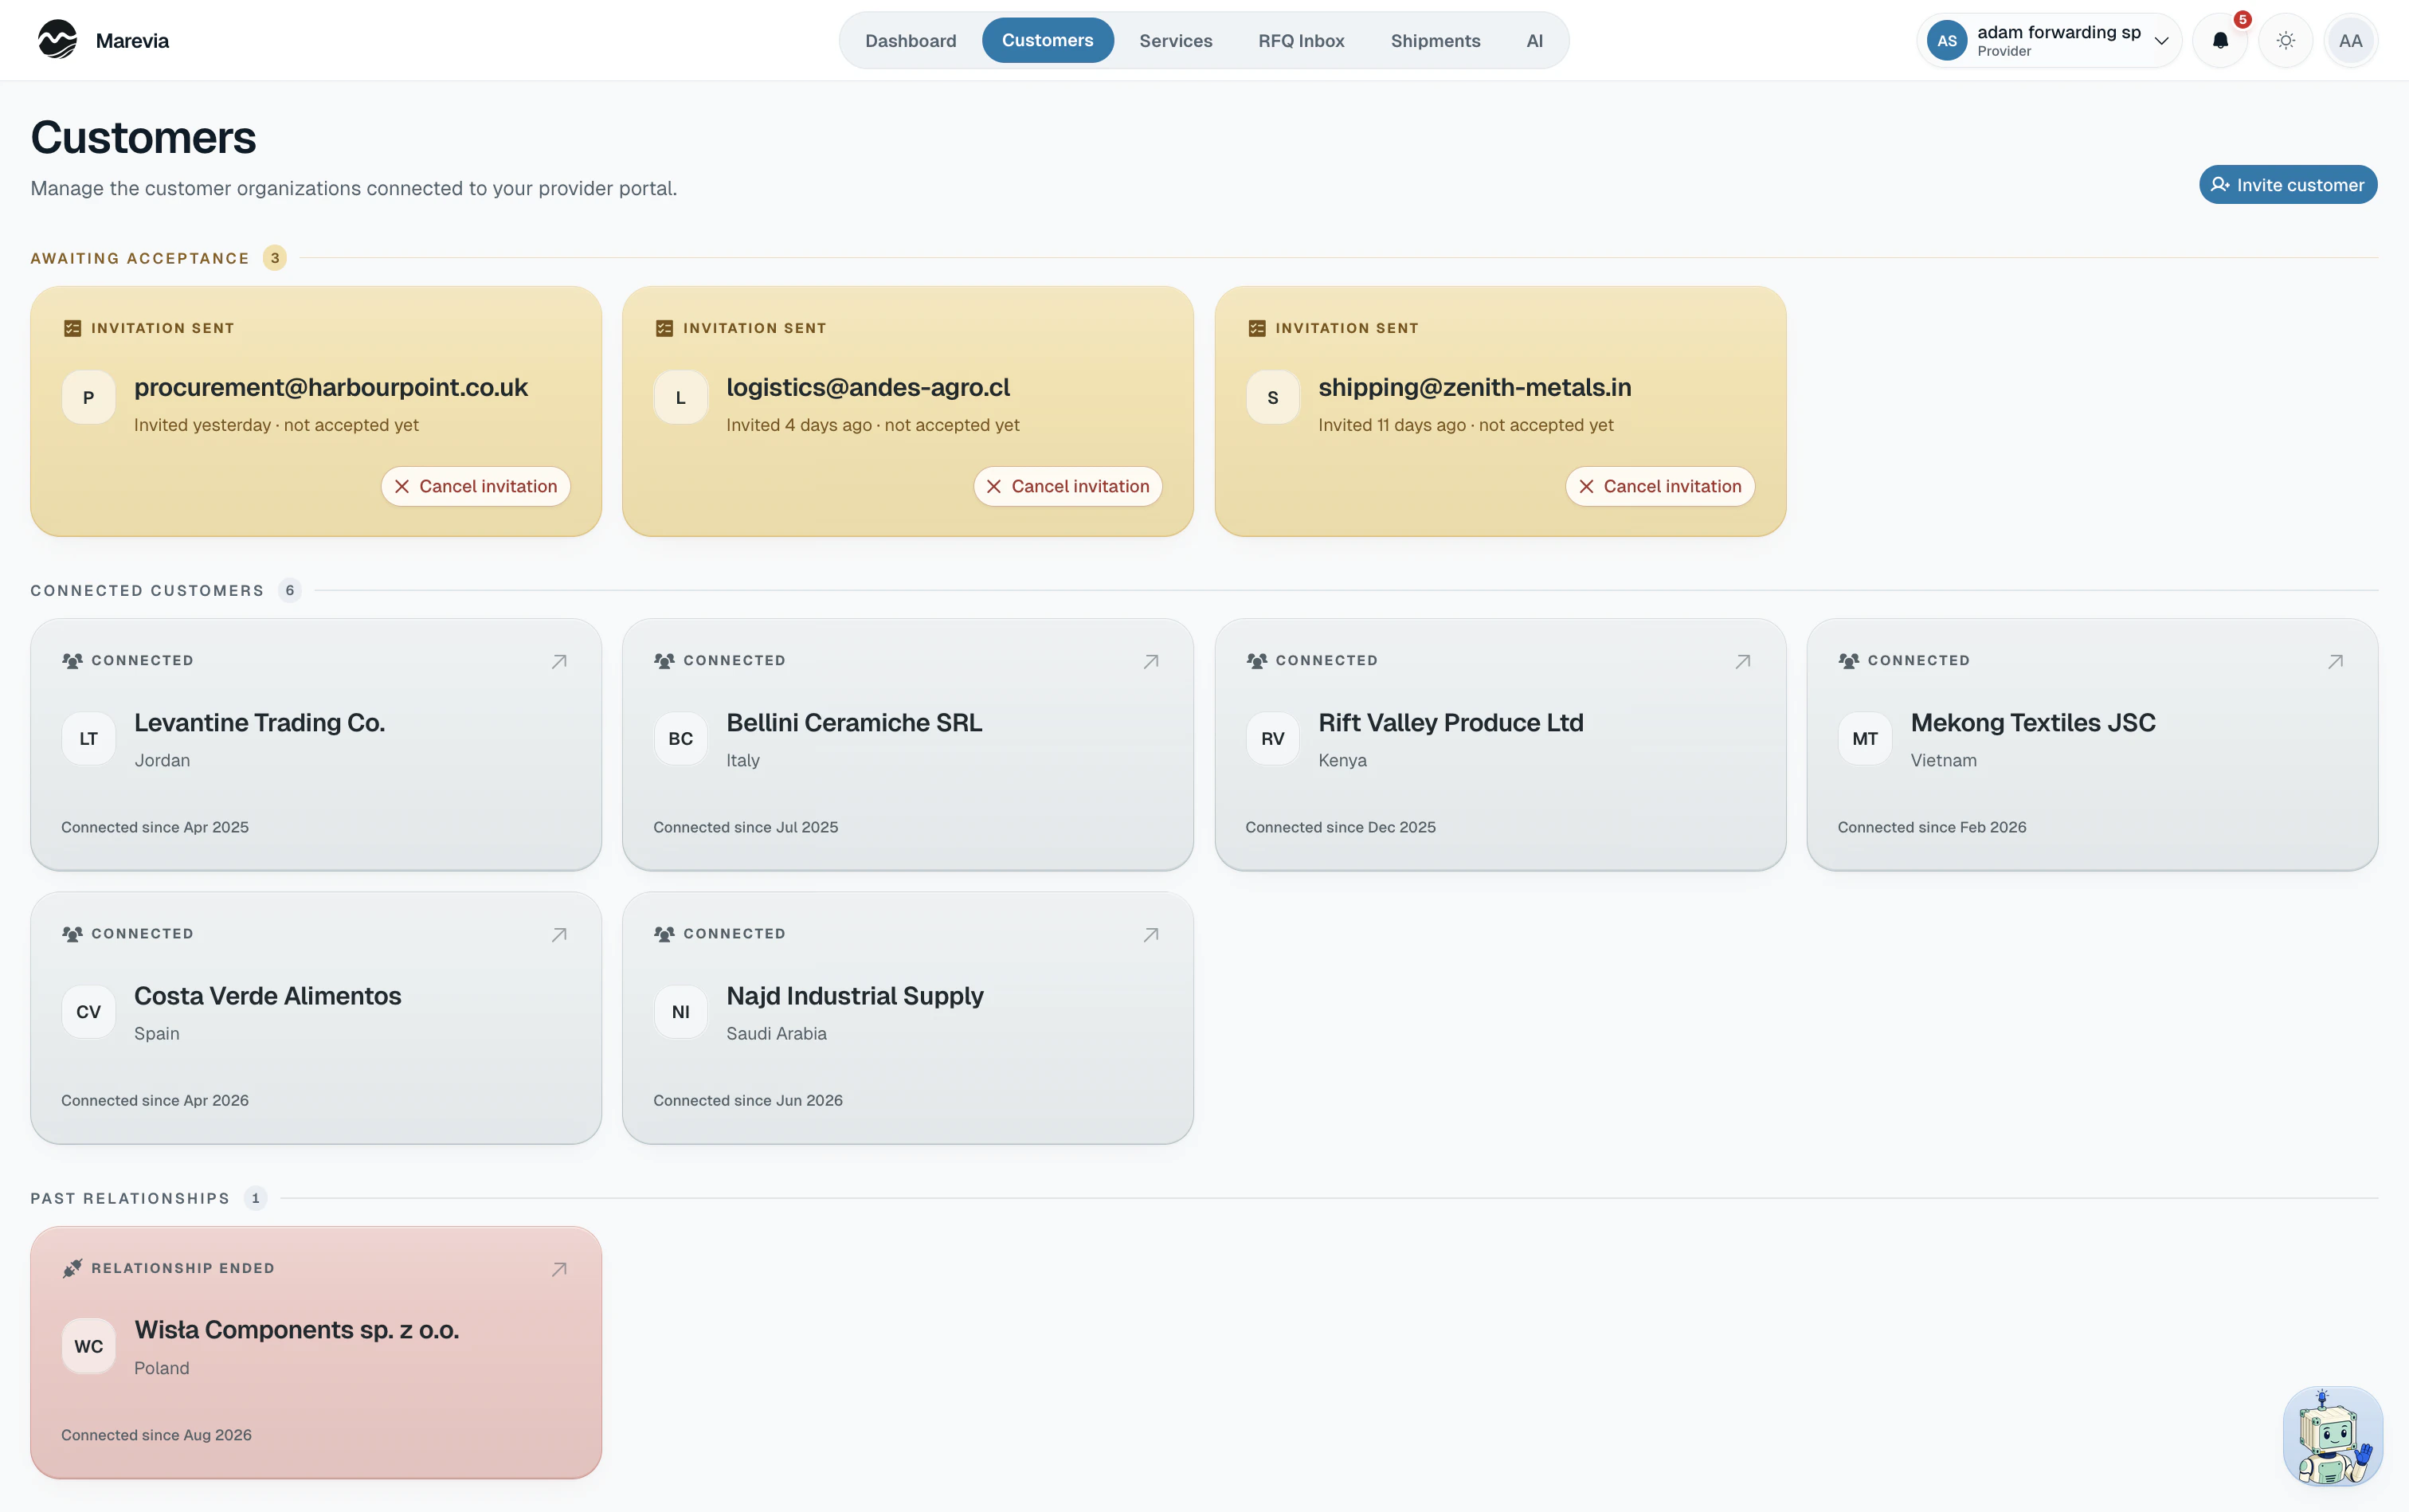
Task: Click the Awaiting Acceptance count badge
Action: pyautogui.click(x=275, y=258)
